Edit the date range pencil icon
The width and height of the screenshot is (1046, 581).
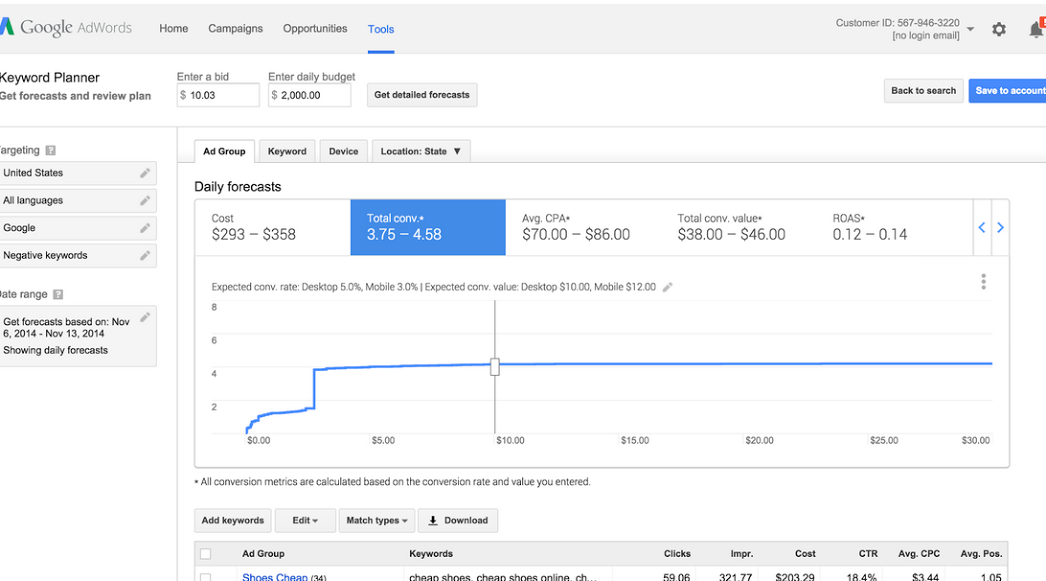pyautogui.click(x=145, y=317)
